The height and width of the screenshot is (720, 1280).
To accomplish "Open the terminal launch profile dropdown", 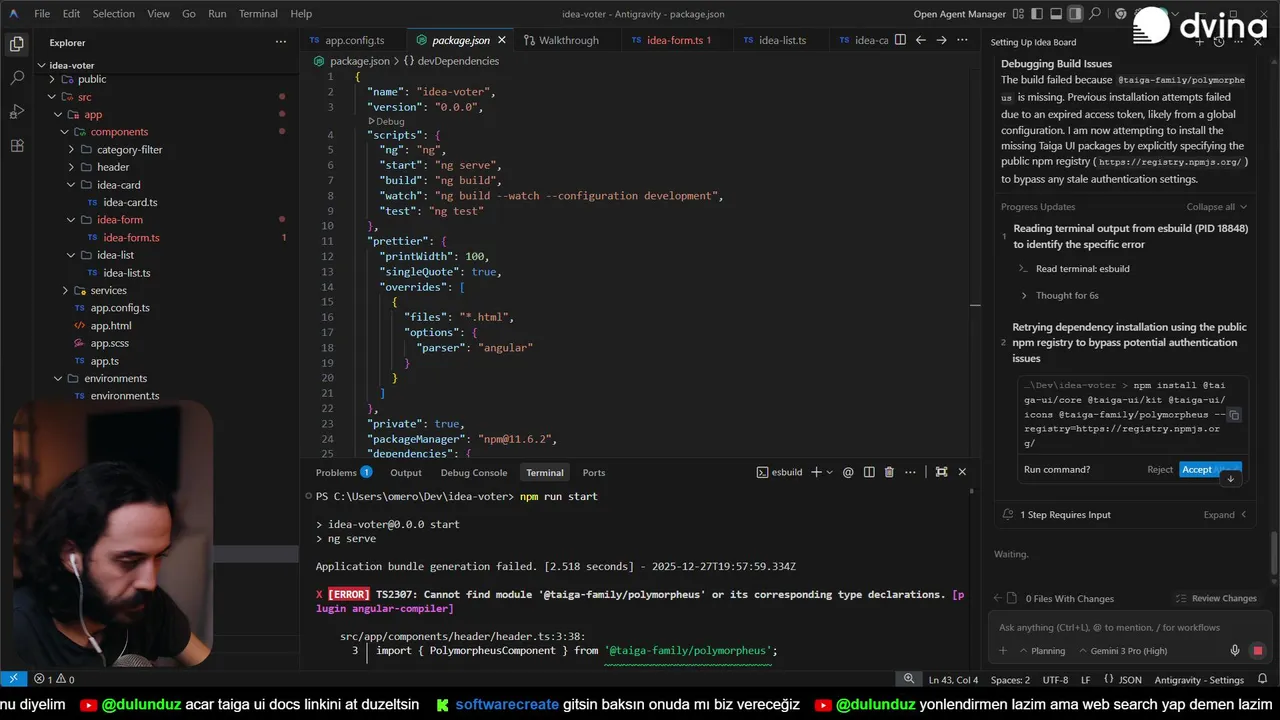I will coord(830,472).
